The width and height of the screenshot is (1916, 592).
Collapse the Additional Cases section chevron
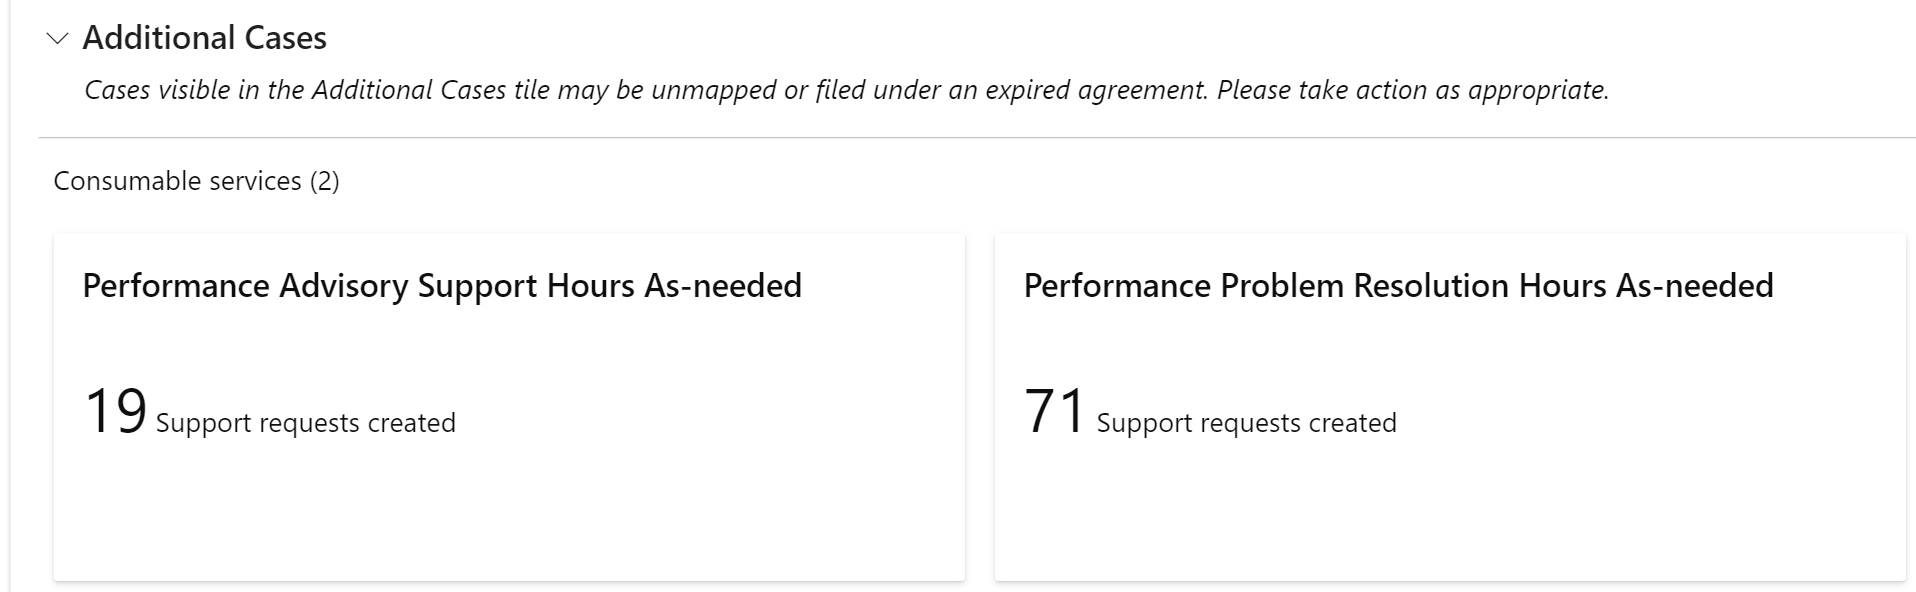coord(58,39)
